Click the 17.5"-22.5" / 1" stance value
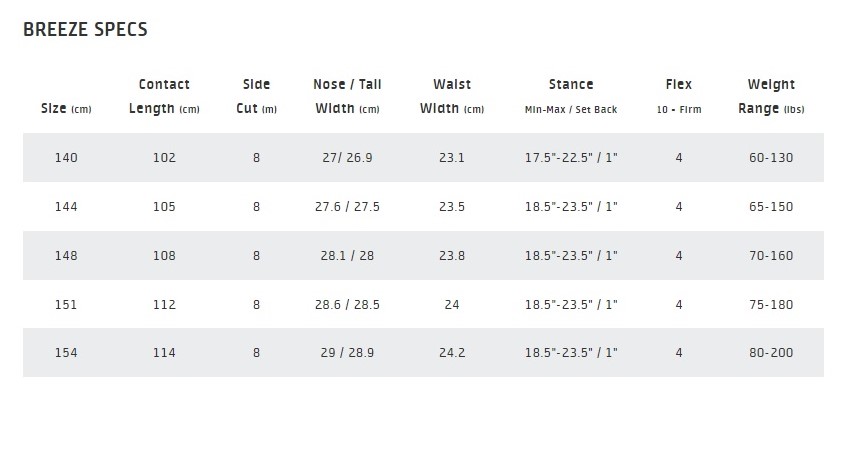This screenshot has width=866, height=460. pyautogui.click(x=571, y=157)
